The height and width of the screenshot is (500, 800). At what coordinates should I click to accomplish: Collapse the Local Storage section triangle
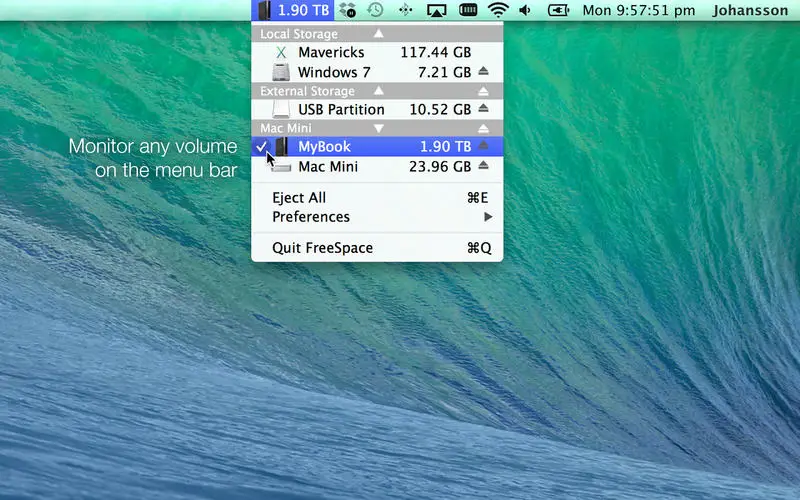click(378, 34)
